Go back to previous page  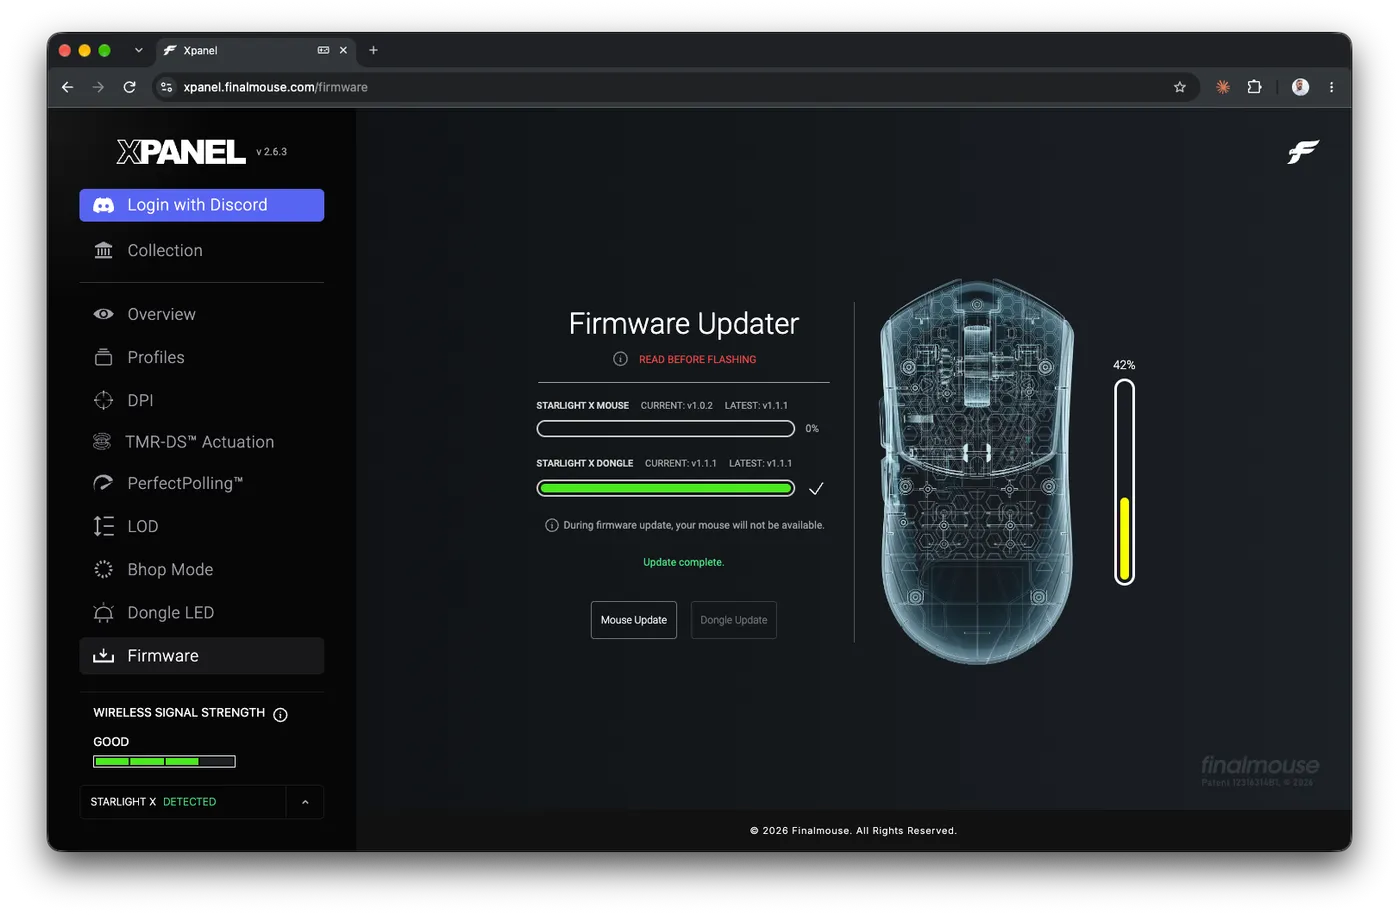click(67, 87)
